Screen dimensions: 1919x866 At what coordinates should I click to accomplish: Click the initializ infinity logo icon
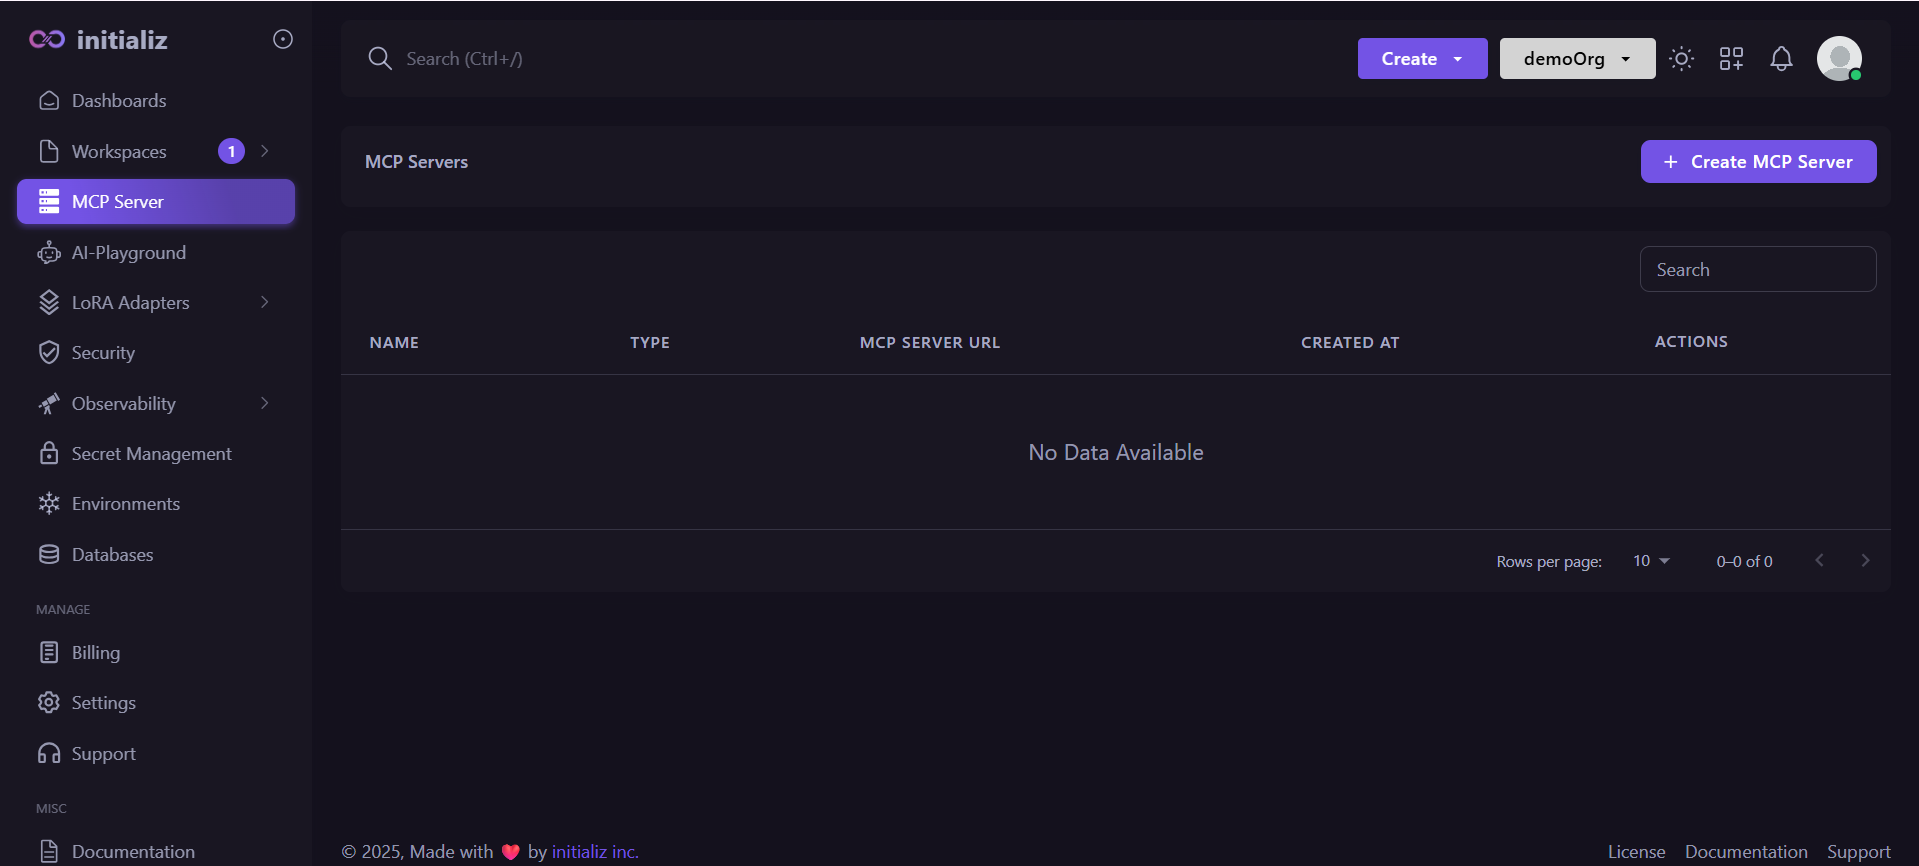coord(47,39)
